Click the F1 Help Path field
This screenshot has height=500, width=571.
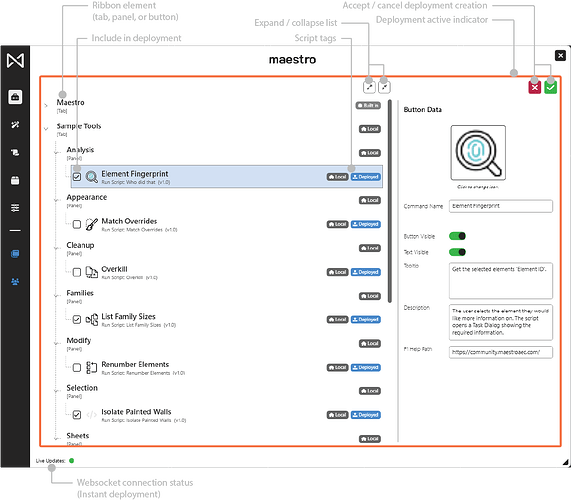tap(501, 352)
